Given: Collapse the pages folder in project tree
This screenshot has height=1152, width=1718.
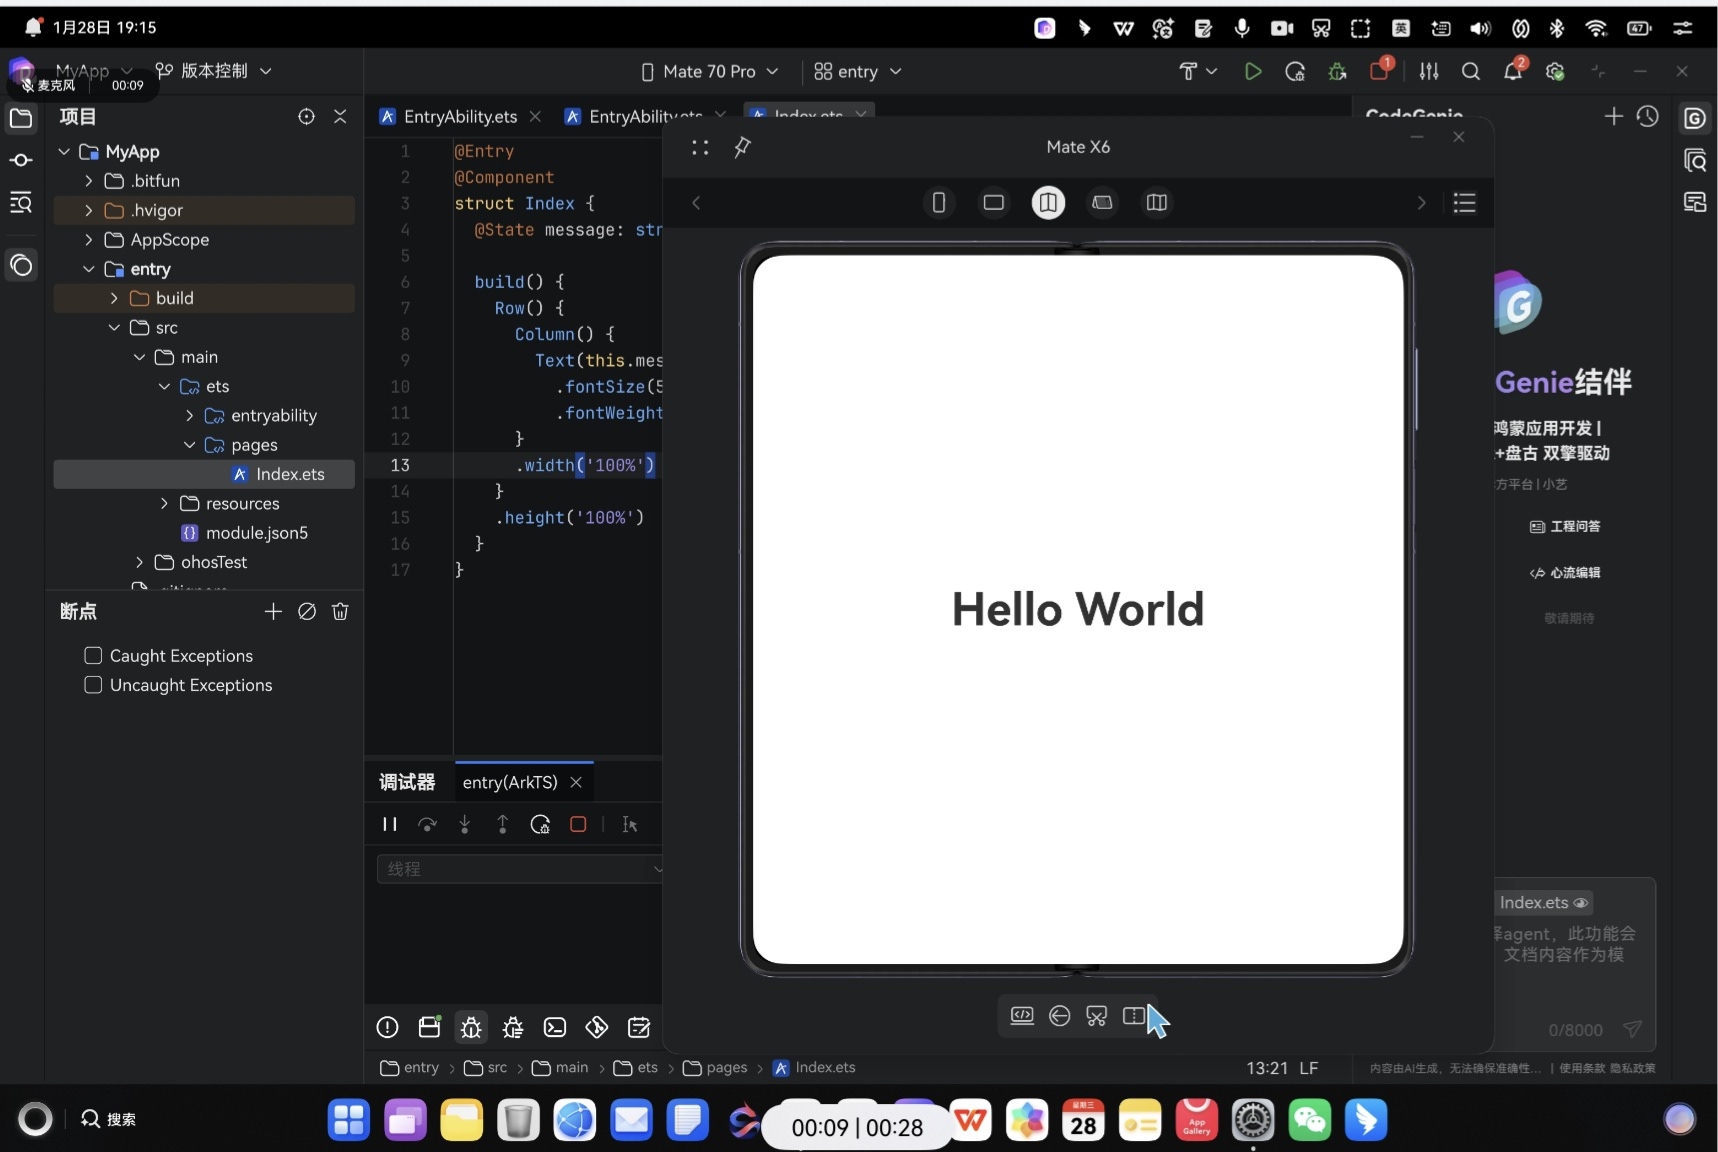Looking at the screenshot, I should [x=189, y=445].
